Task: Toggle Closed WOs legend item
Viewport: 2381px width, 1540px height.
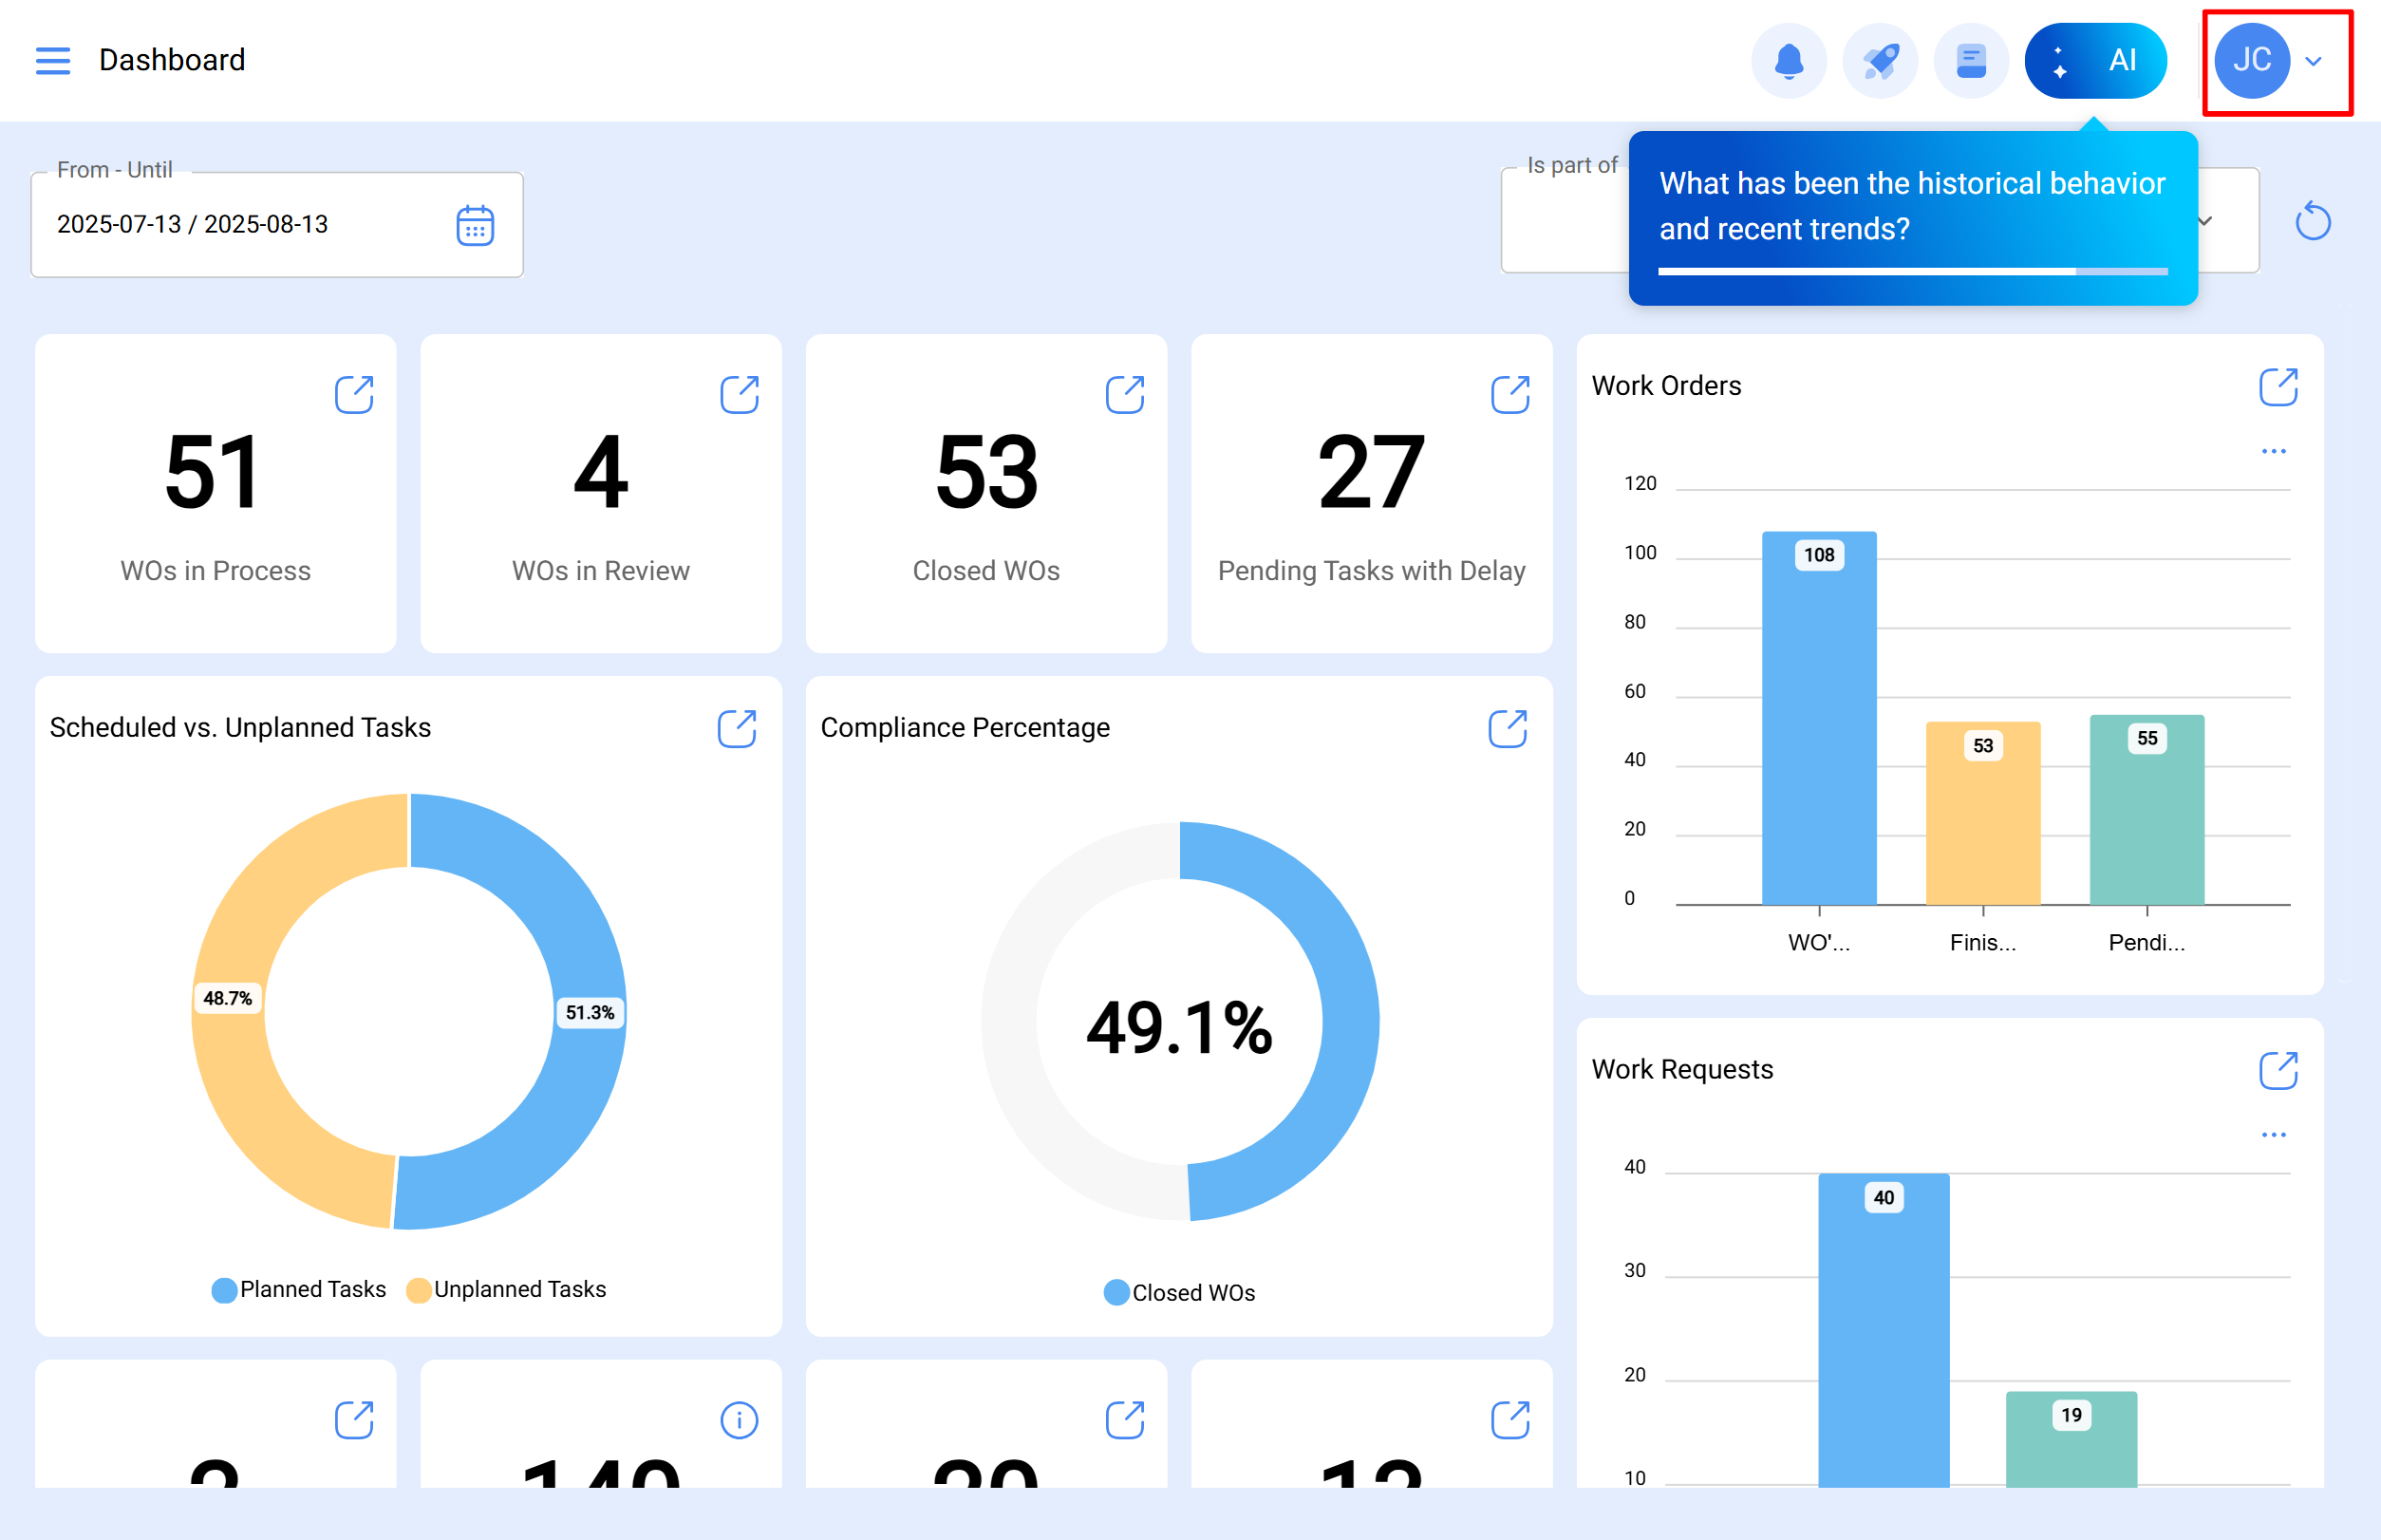Action: 1179,1293
